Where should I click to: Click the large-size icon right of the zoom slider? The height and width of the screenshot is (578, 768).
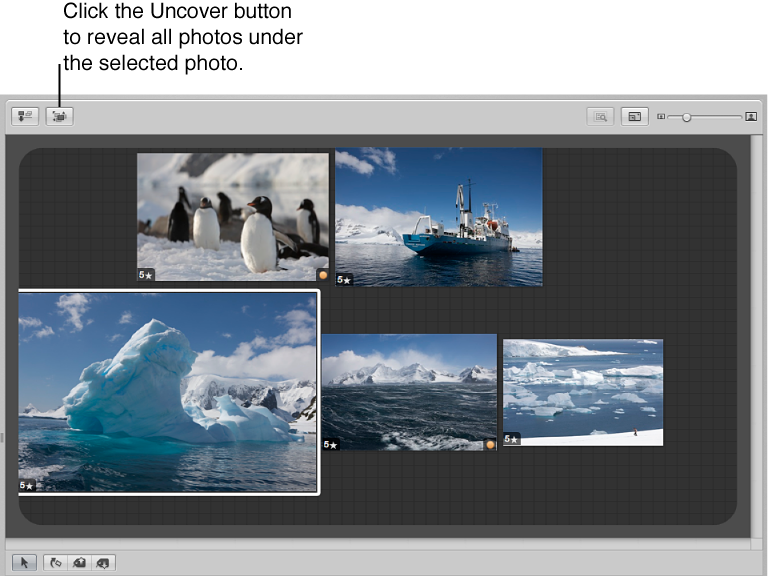pyautogui.click(x=750, y=117)
